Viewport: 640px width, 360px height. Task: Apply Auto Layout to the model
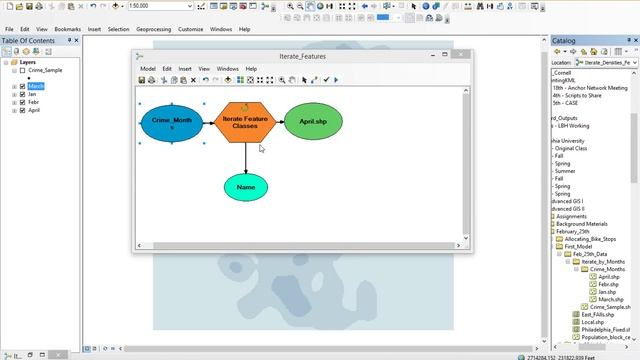pyautogui.click(x=240, y=80)
